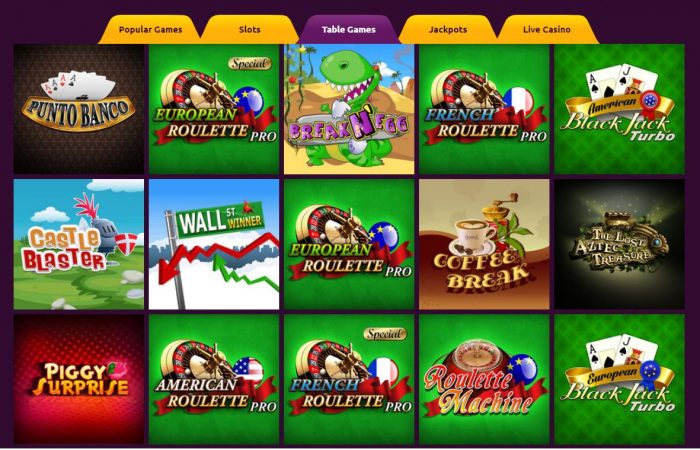Launch American Roulette Pro
This screenshot has height=450, width=700.
[214, 379]
